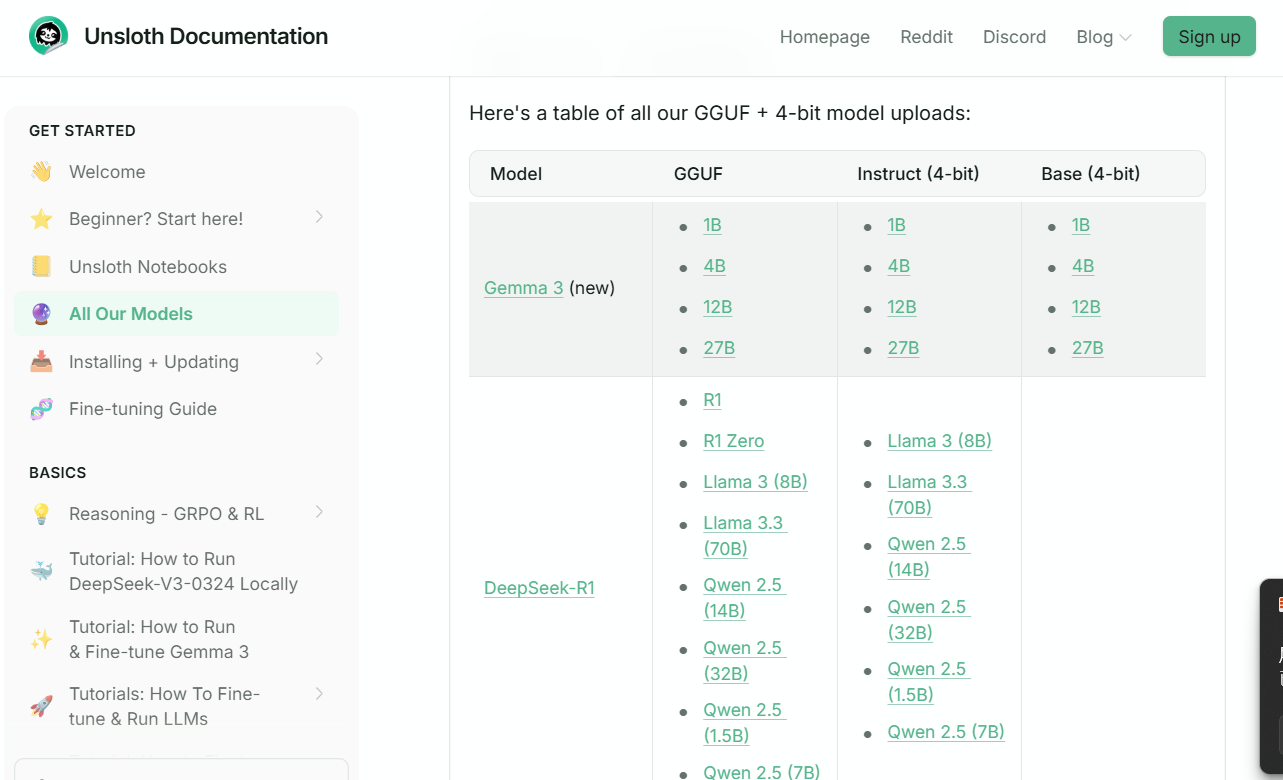Open Discord from the top navigation

coord(1014,37)
